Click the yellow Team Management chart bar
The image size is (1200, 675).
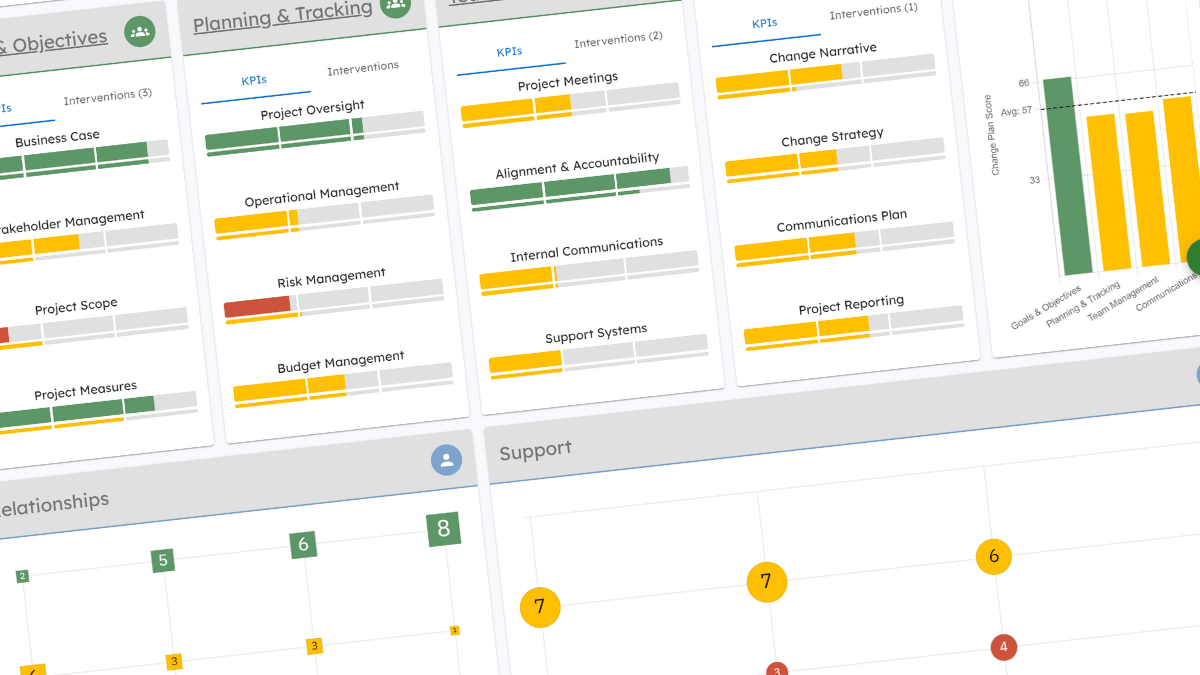1149,188
